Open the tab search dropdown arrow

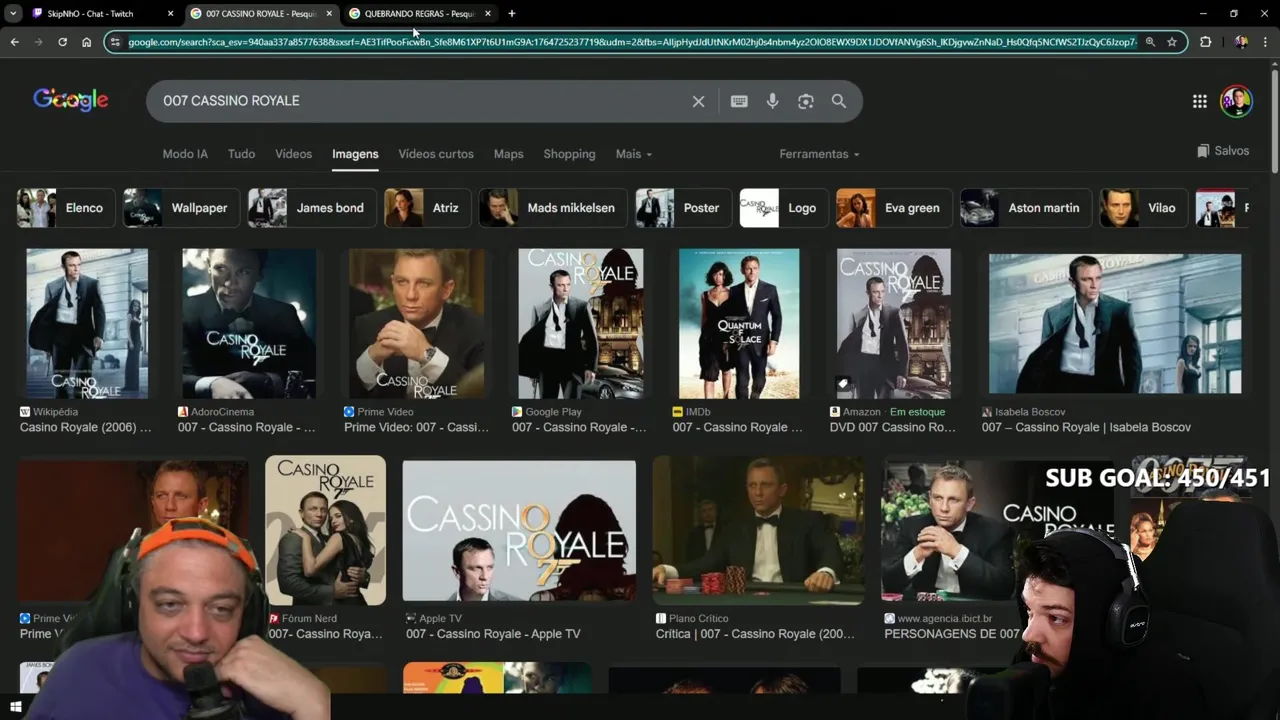click(x=13, y=14)
